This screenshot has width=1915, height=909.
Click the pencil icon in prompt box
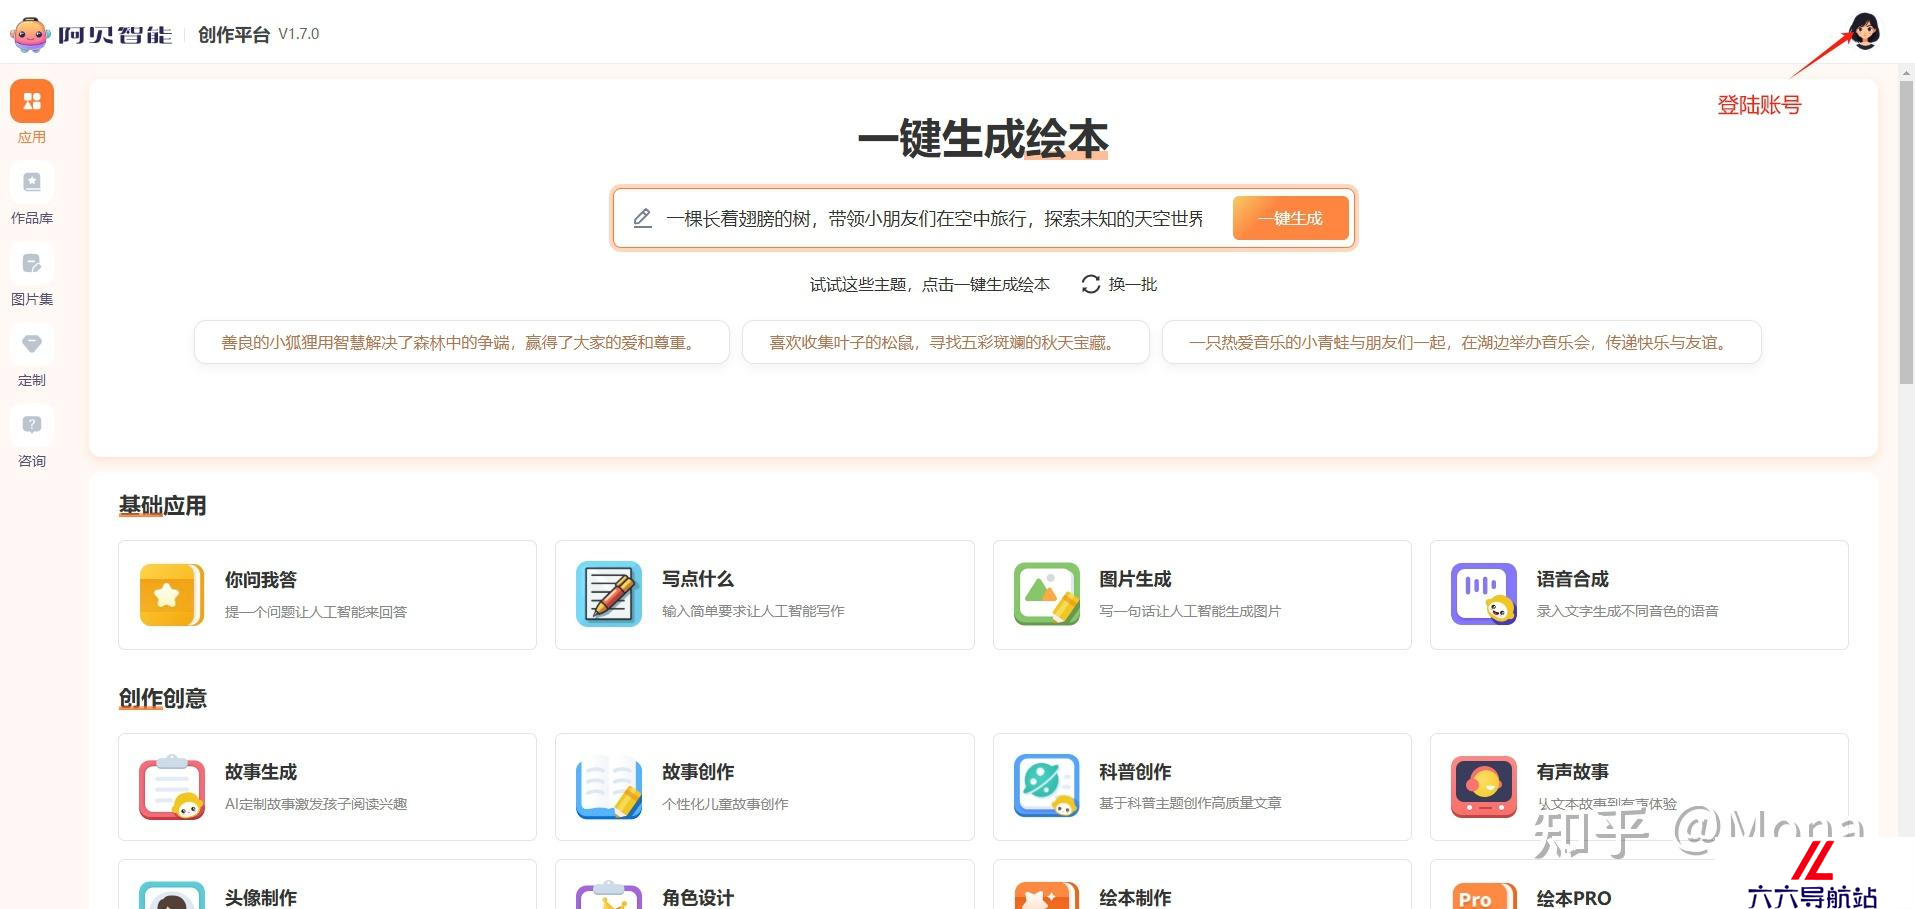coord(642,218)
